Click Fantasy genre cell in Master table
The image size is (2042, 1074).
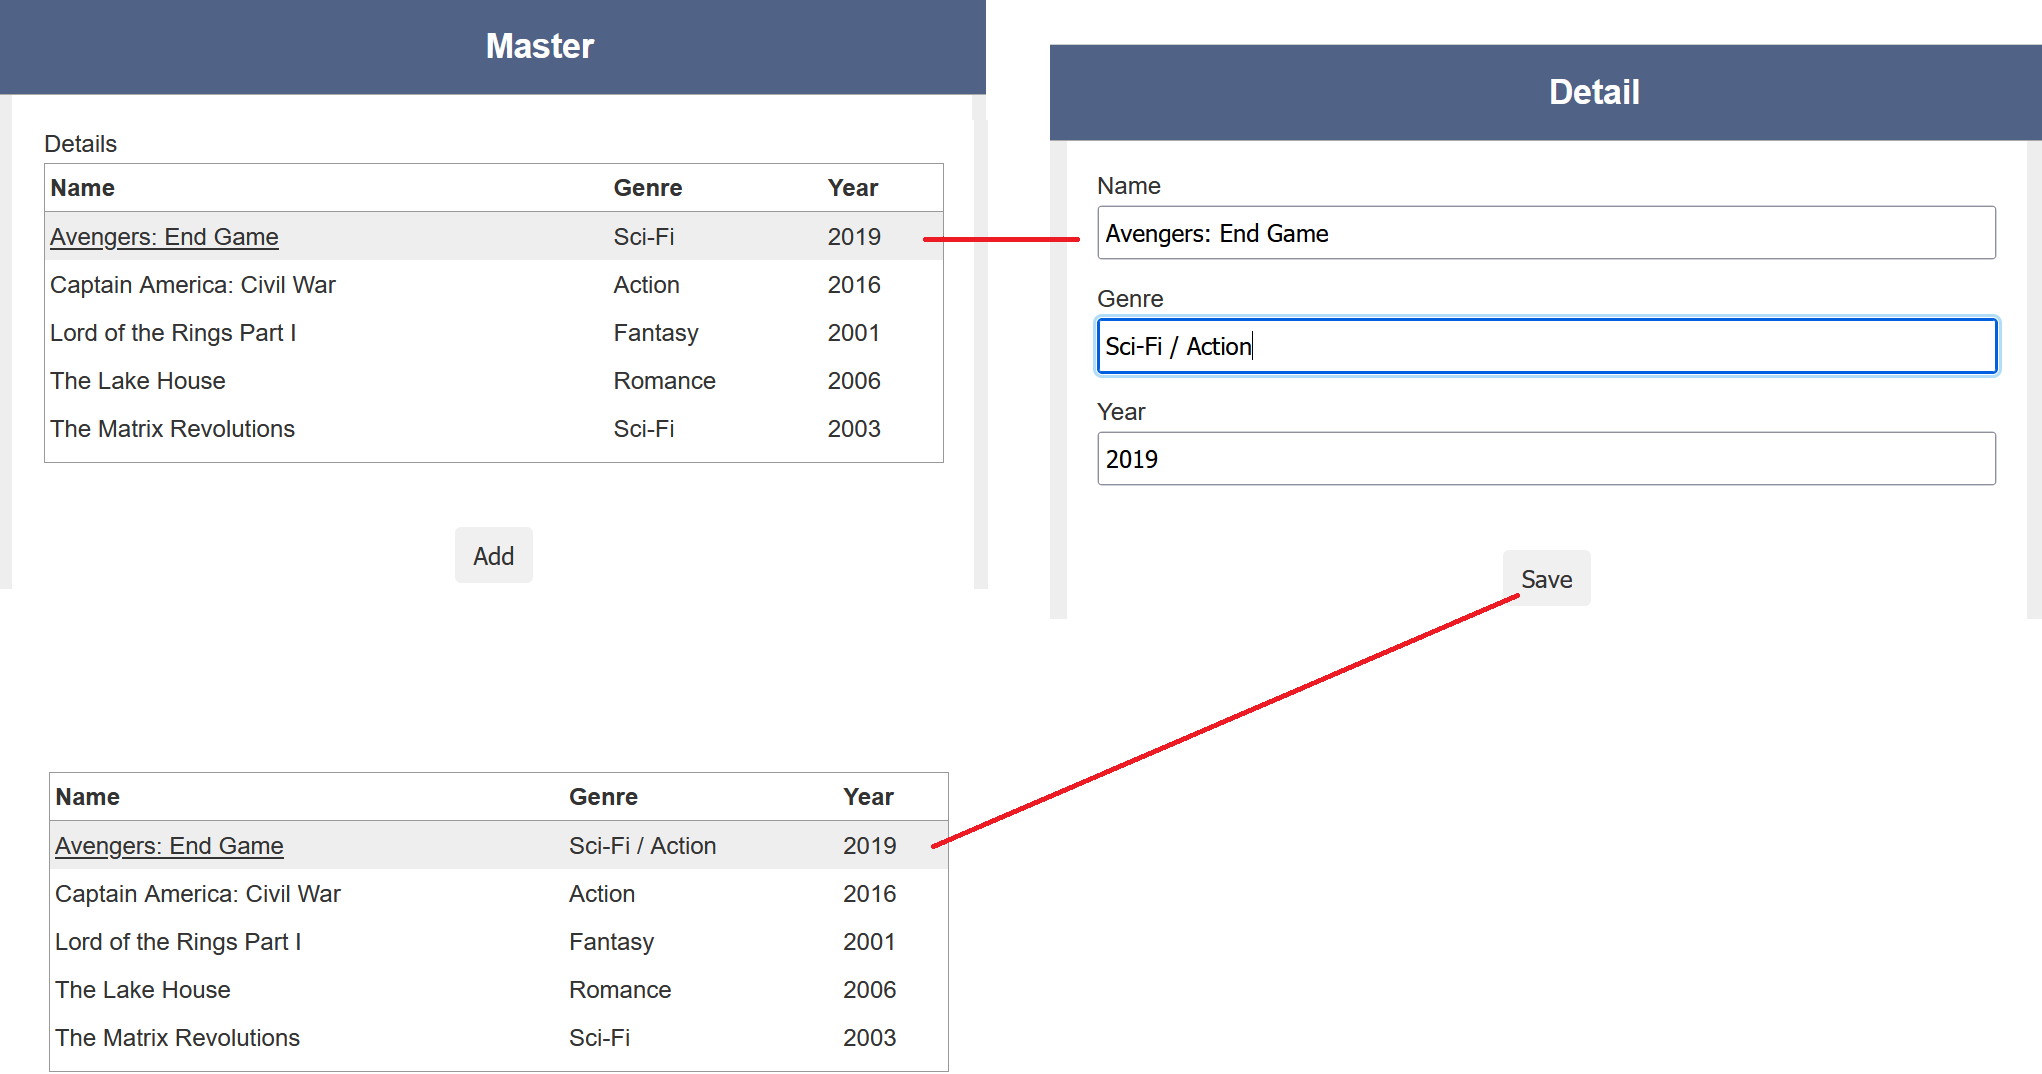pos(656,333)
